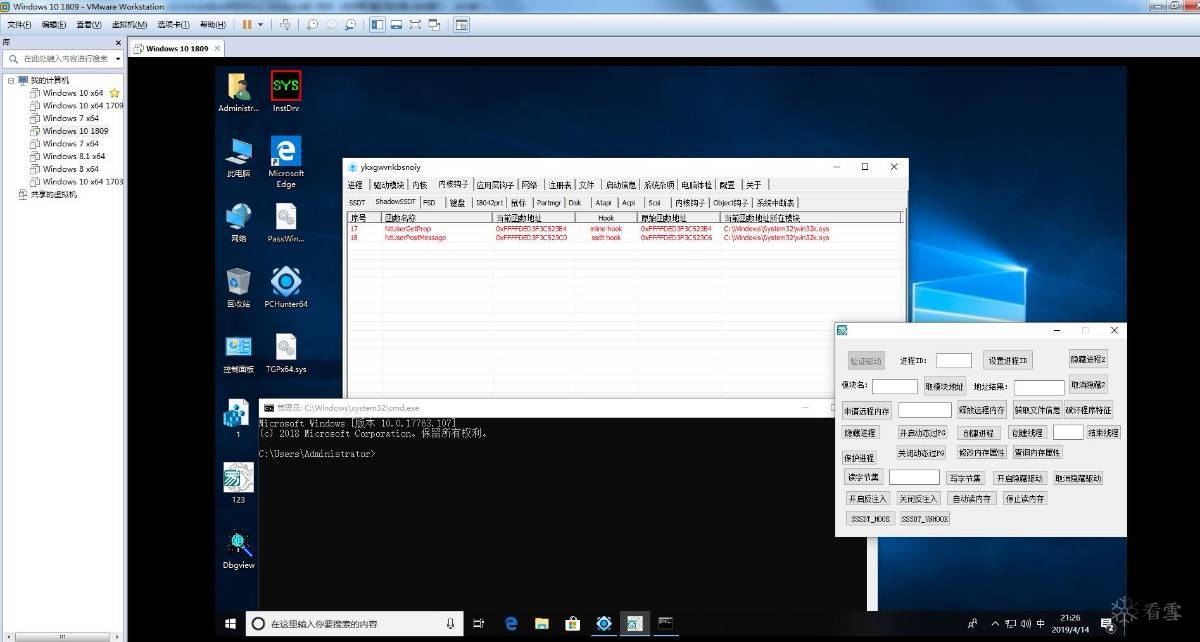Select the NtUserPostMessage hook row
The image size is (1200, 642).
[x=624, y=238]
